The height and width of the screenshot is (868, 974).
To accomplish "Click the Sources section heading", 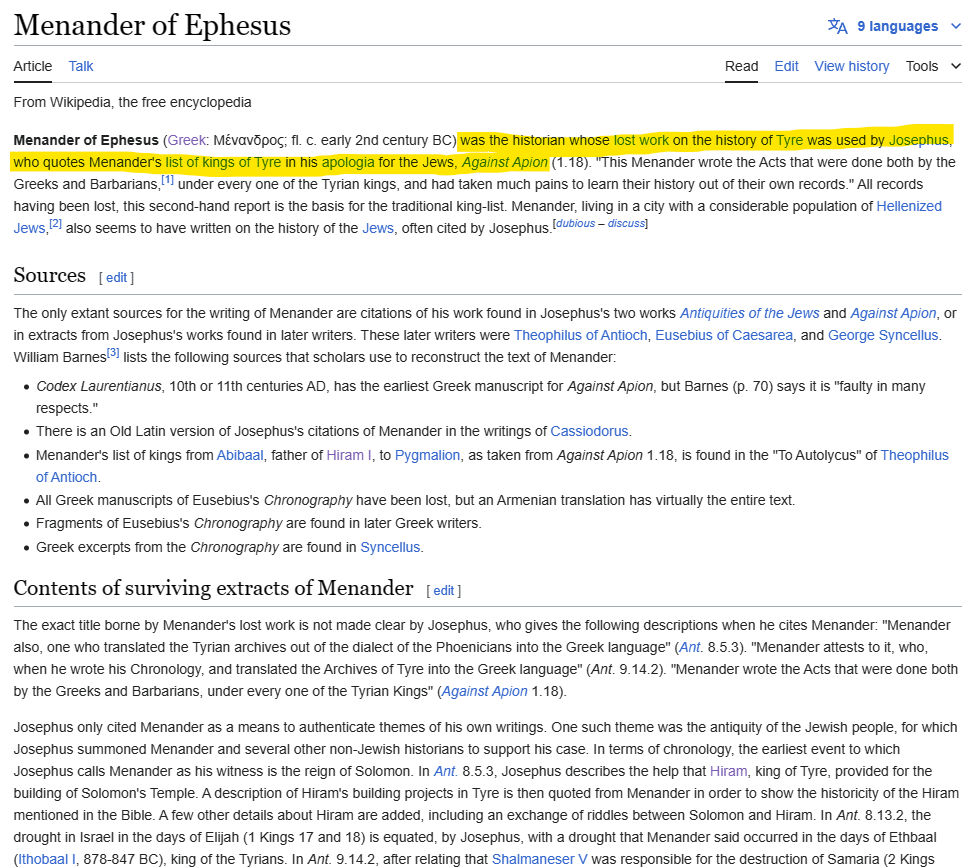I will click(50, 275).
